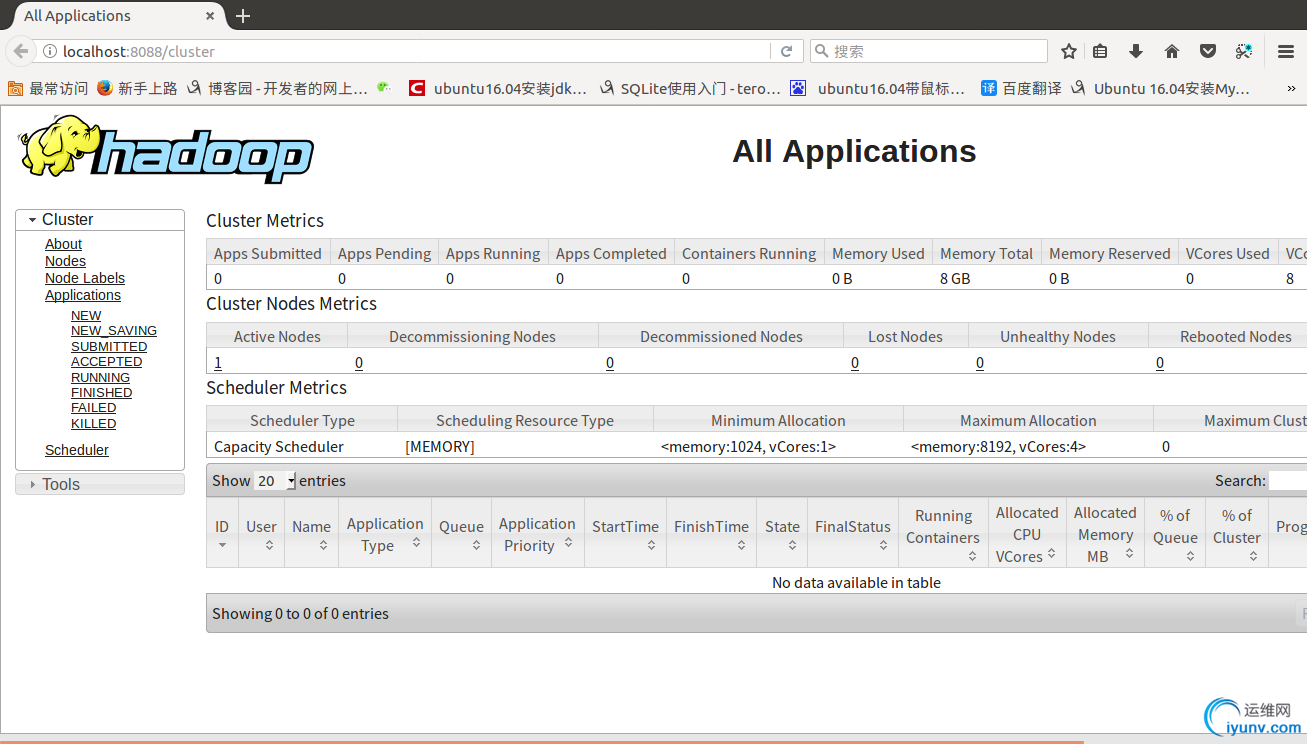The image size is (1307, 744).
Task: Open the hamburger menu icon
Action: pos(1286,51)
